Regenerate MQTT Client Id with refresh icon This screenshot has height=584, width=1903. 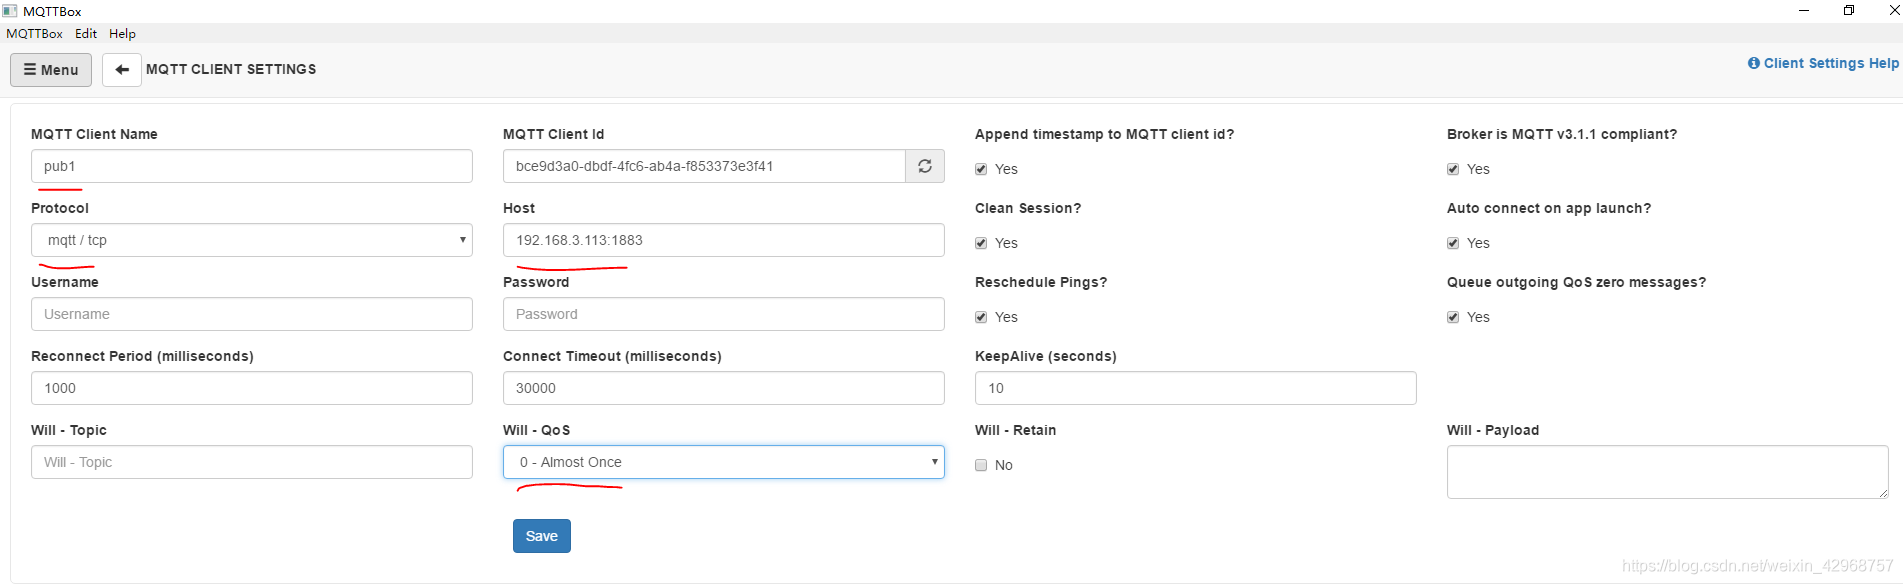click(925, 166)
